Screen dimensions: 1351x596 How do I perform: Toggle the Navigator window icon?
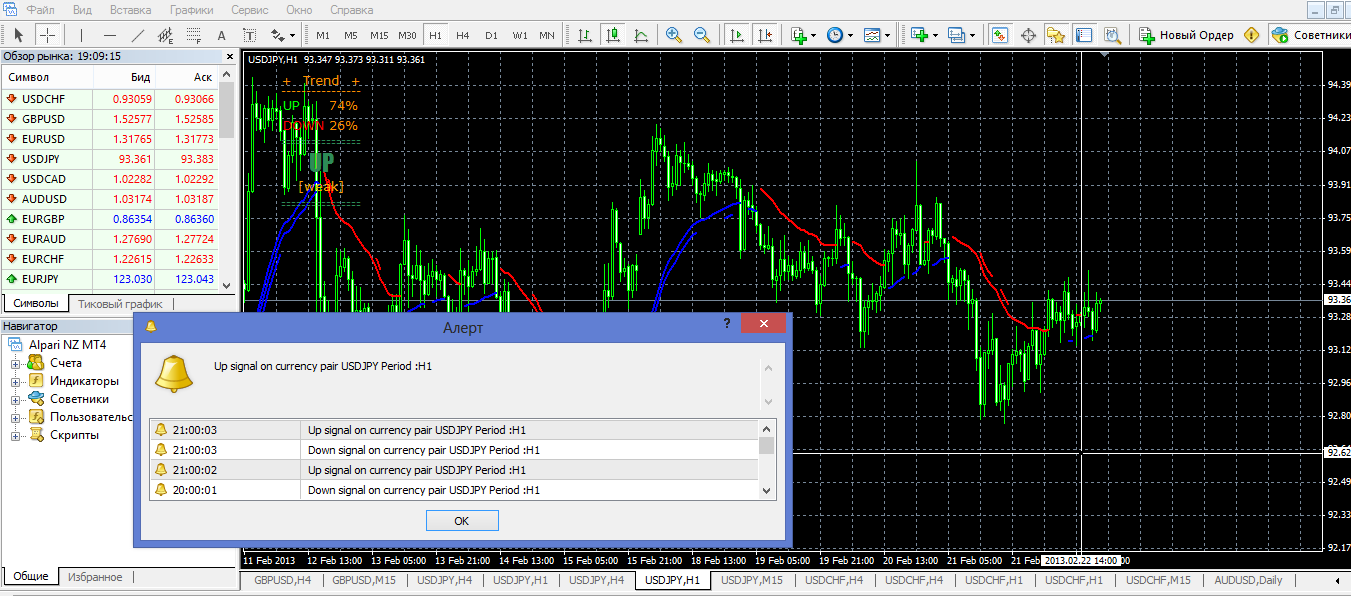pyautogui.click(x=1056, y=35)
